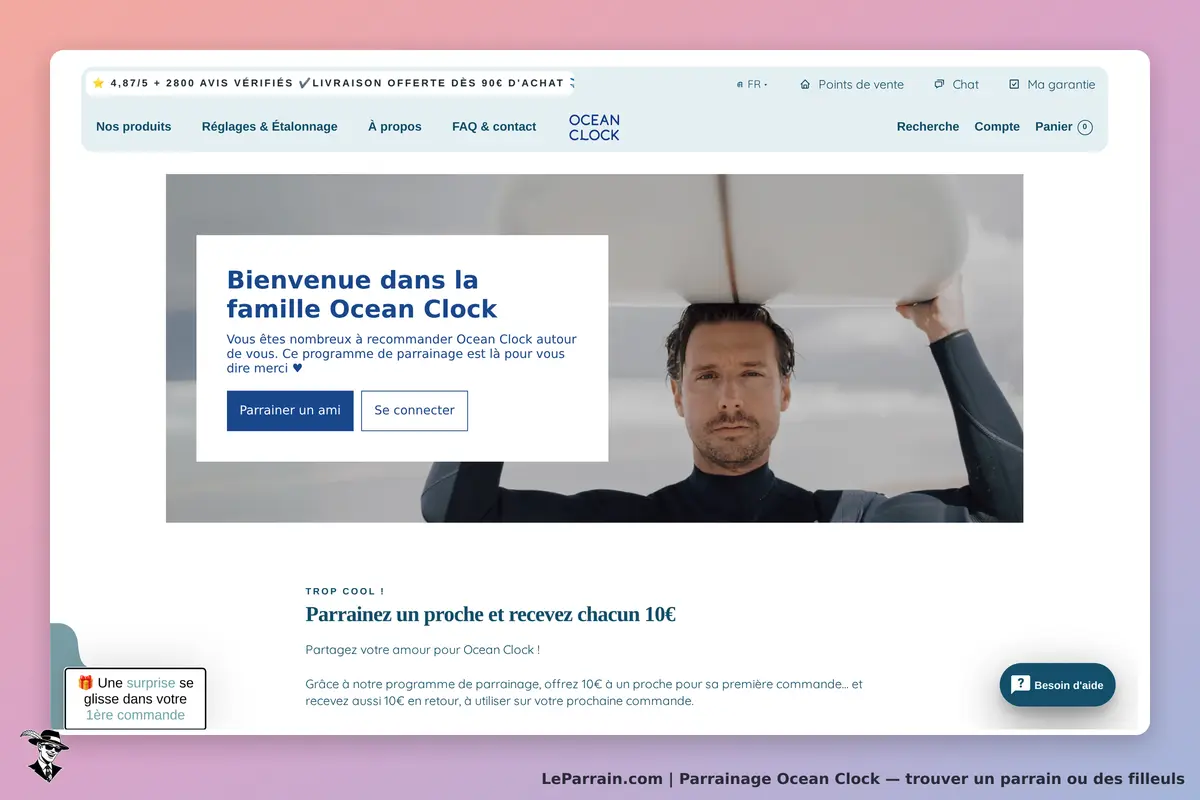
Task: Click the chat bubble icon in the top bar
Action: (939, 85)
